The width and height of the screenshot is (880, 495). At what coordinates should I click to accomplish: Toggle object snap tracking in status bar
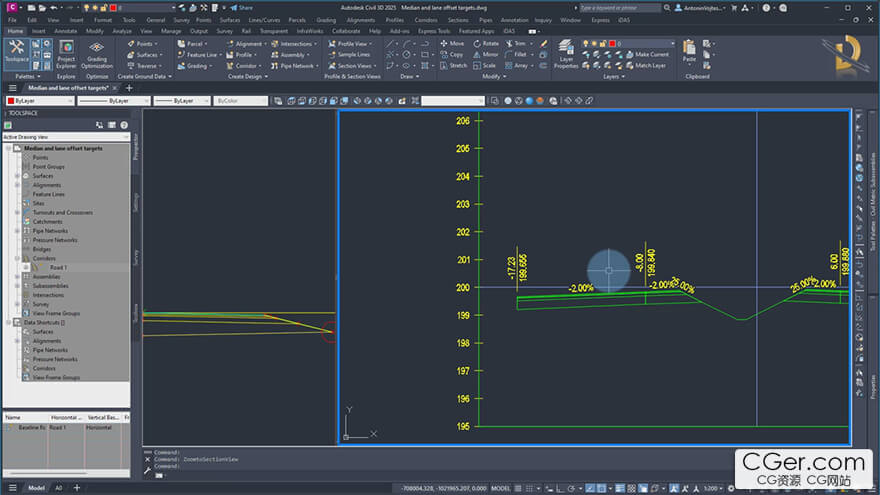click(590, 488)
